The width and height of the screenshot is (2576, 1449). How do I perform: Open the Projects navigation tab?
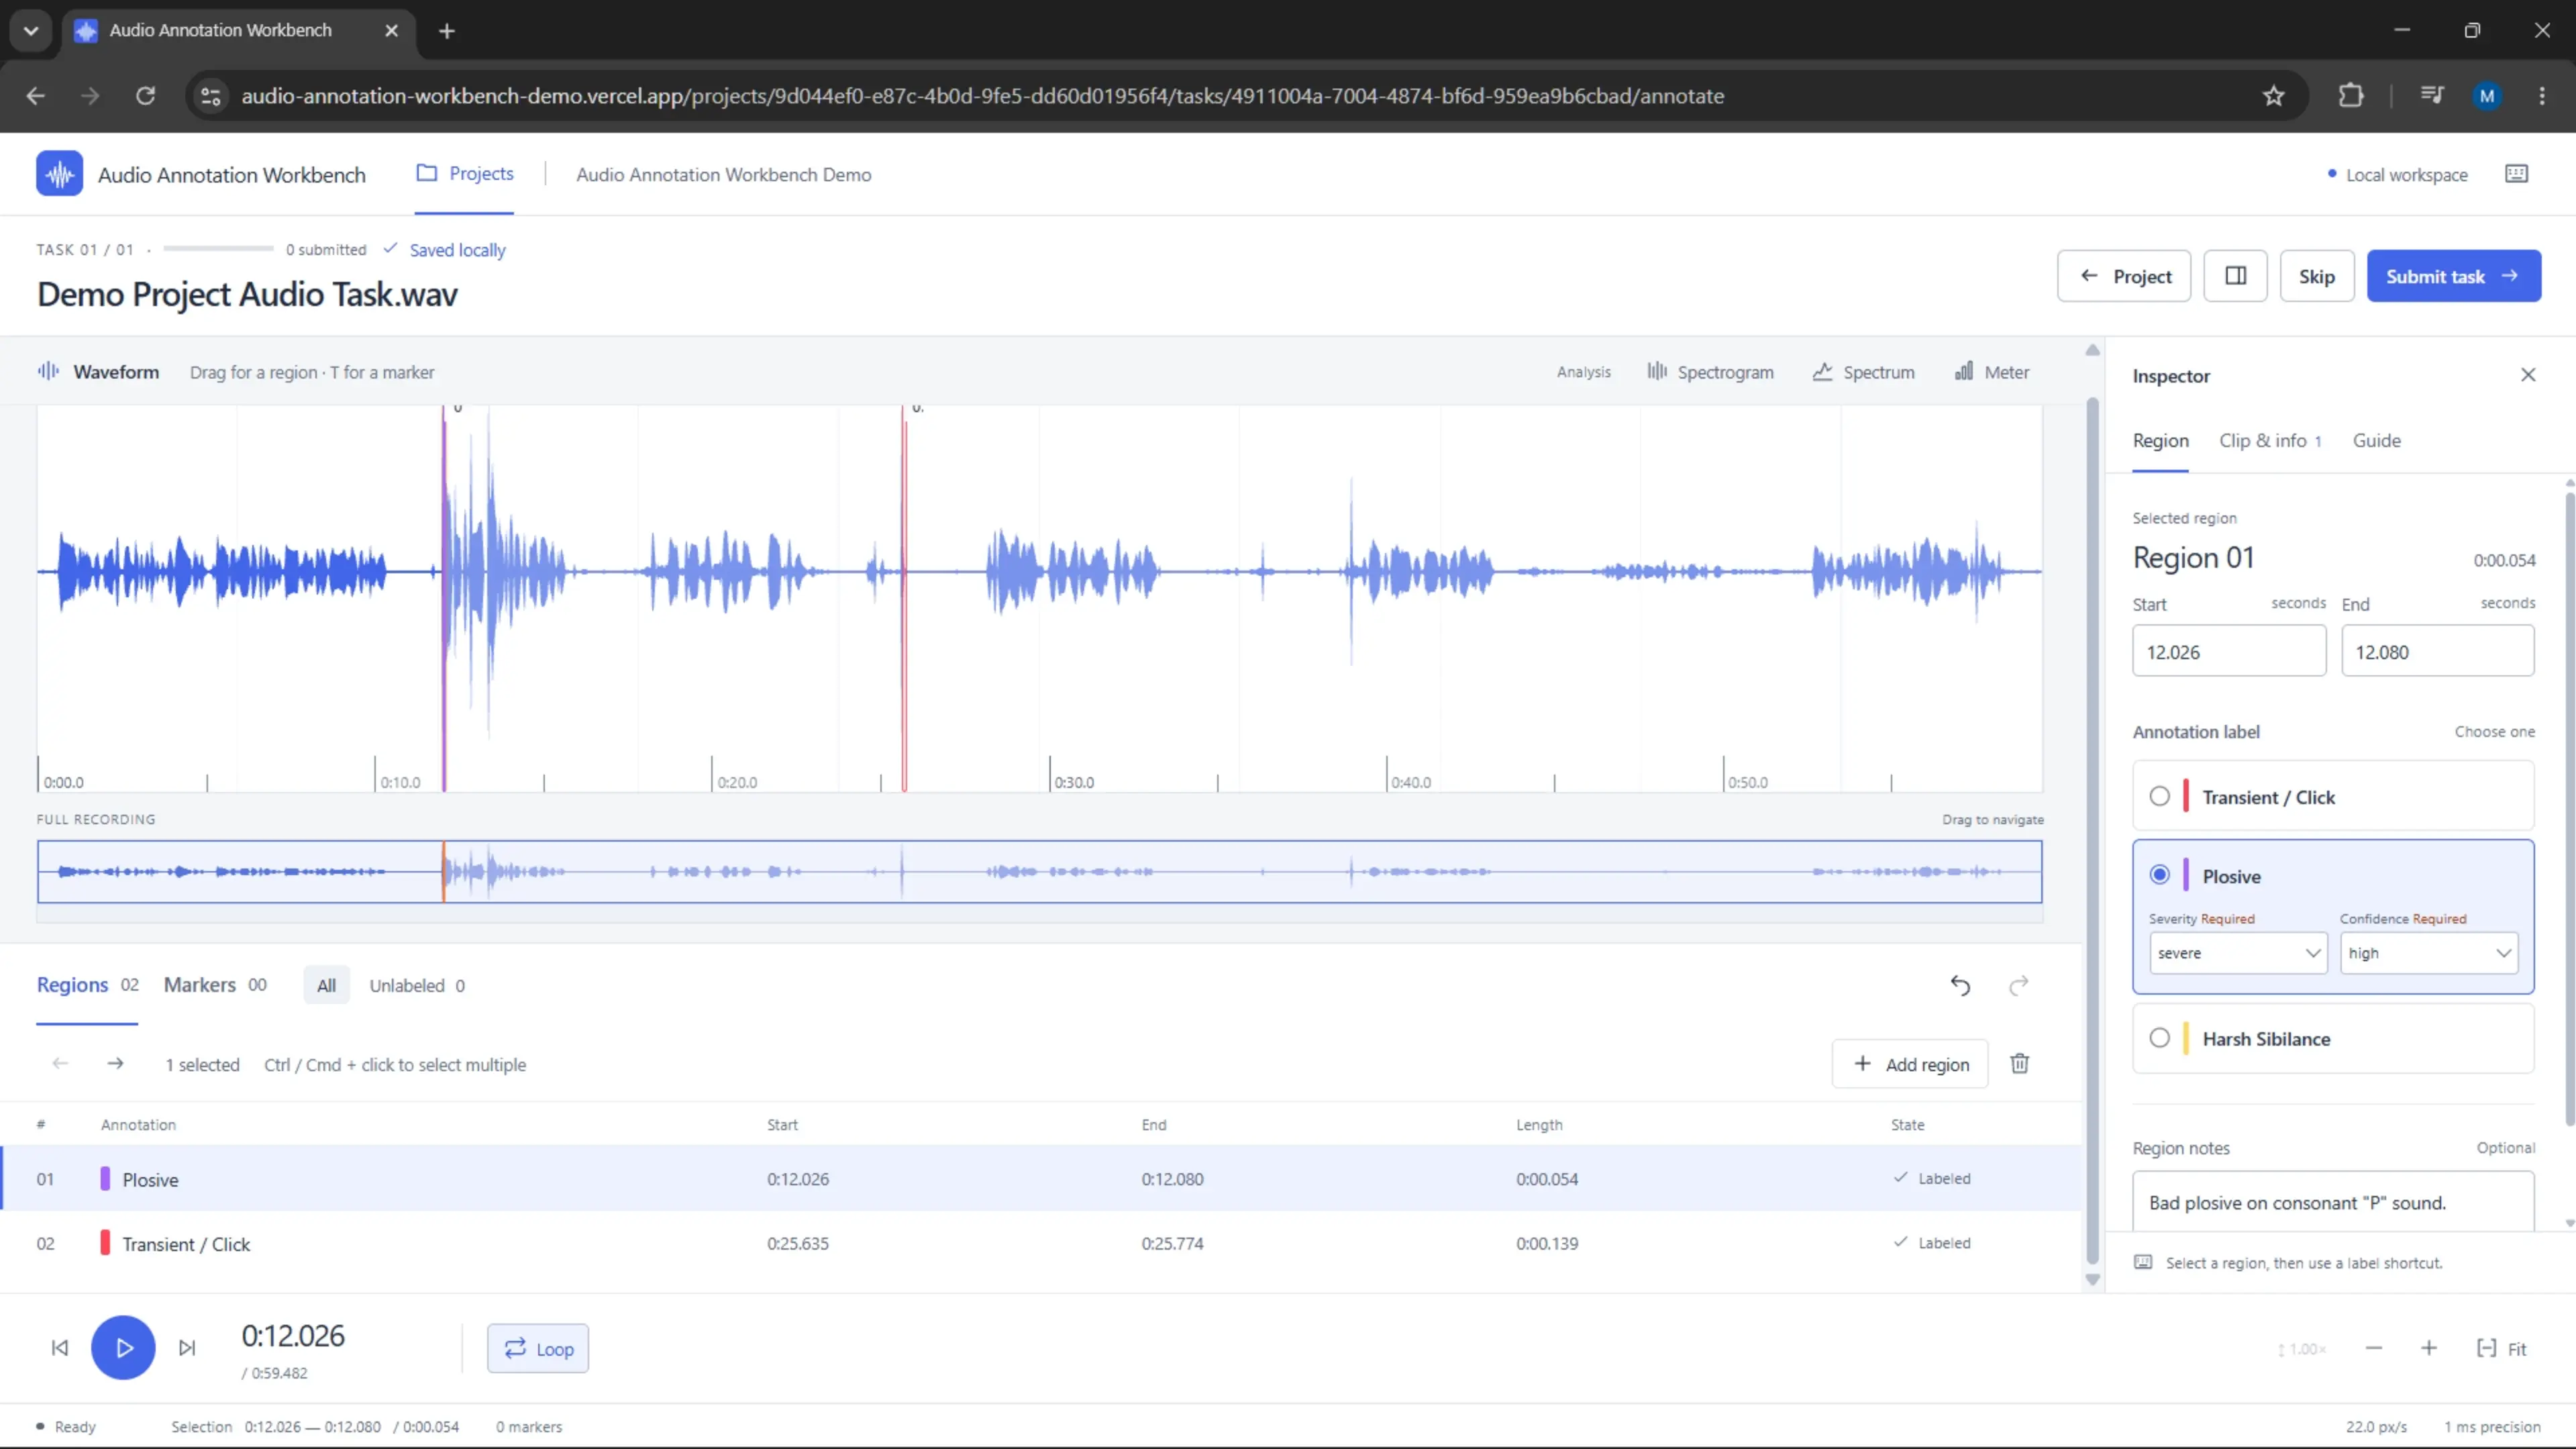tap(465, 174)
